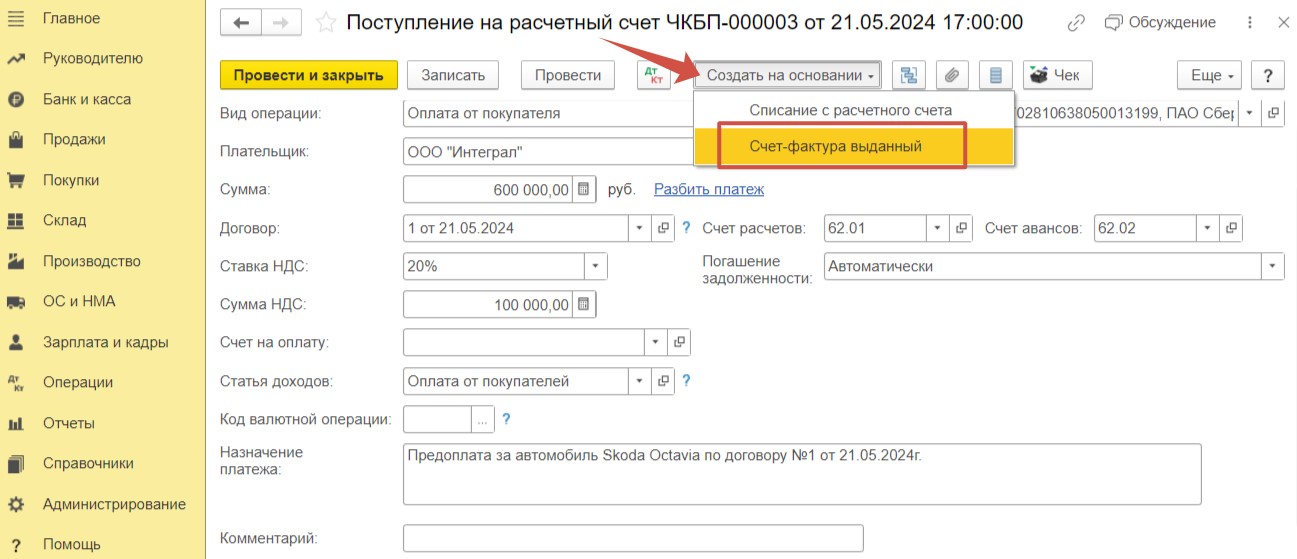This screenshot has height=559, width=1297.
Task: Open the Продажи section
Action: pos(74,139)
